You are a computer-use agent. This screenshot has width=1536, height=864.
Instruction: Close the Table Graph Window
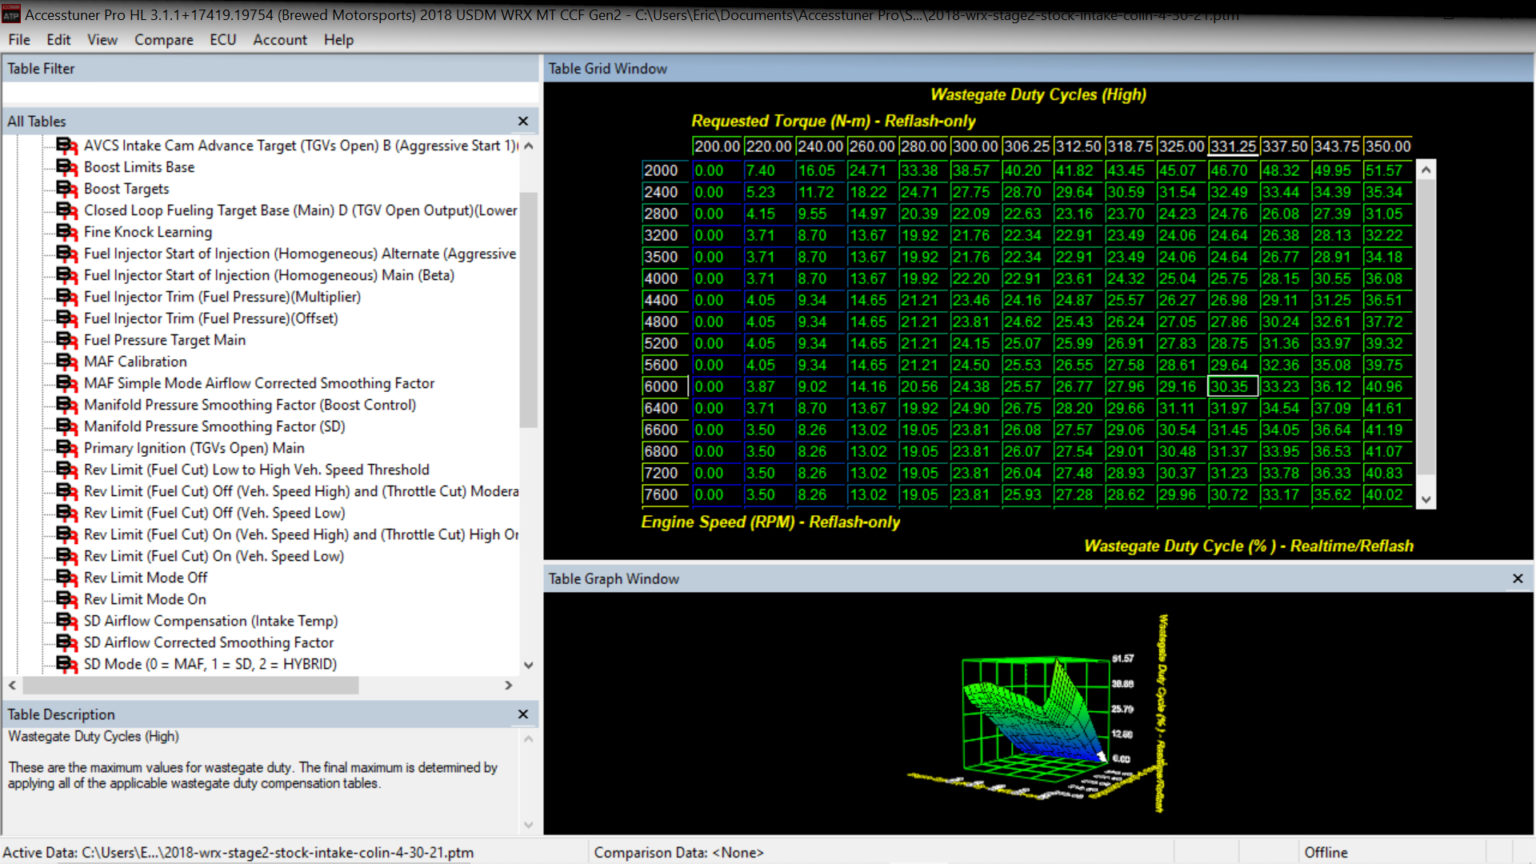point(1517,579)
